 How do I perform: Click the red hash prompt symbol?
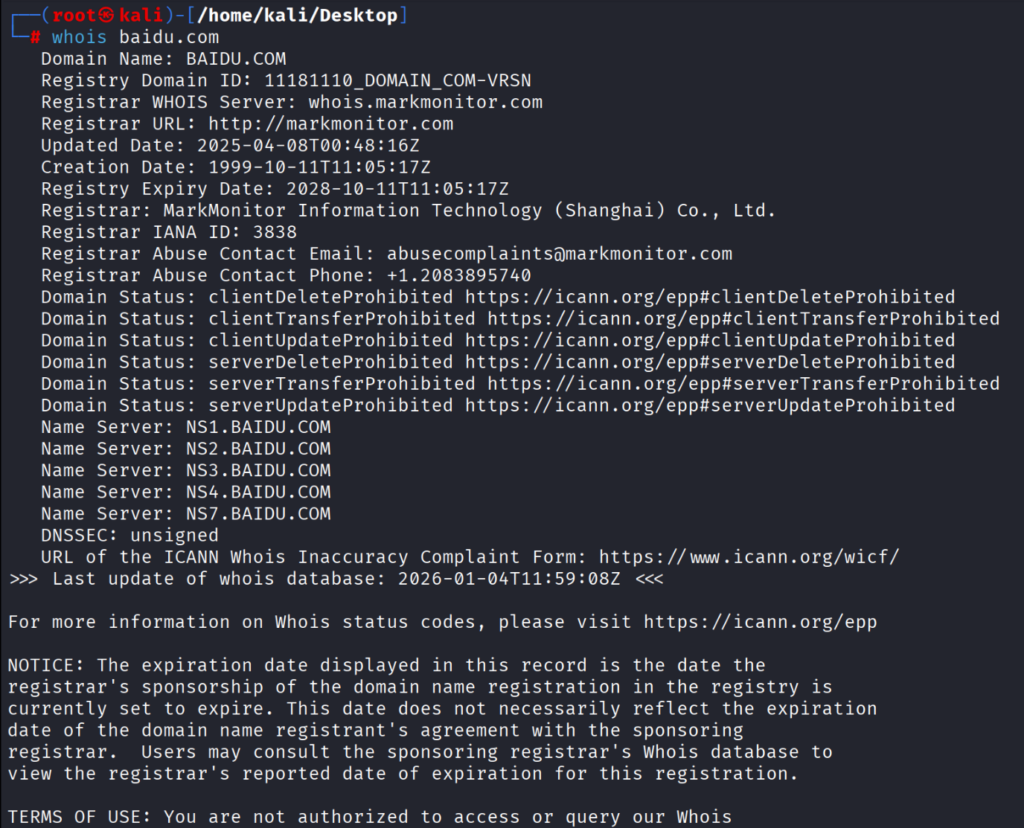click(x=35, y=38)
